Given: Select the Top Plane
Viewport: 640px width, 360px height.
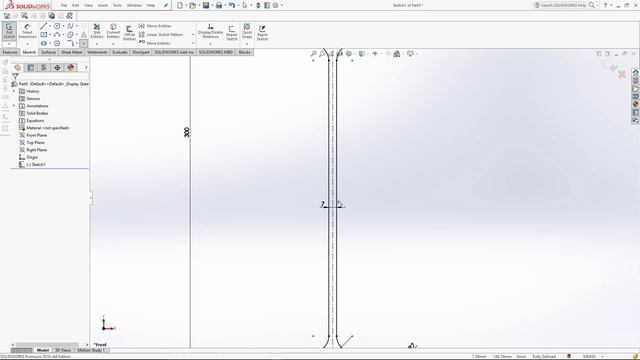Looking at the screenshot, I should point(35,143).
